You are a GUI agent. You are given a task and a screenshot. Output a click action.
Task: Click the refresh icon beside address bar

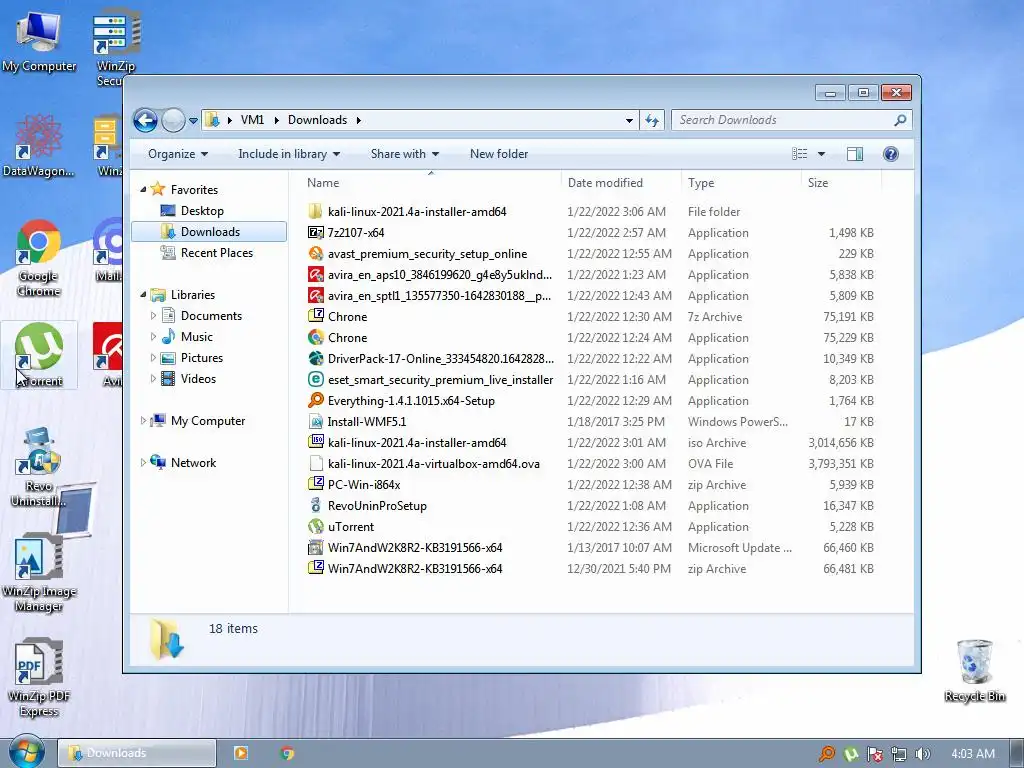click(x=652, y=120)
